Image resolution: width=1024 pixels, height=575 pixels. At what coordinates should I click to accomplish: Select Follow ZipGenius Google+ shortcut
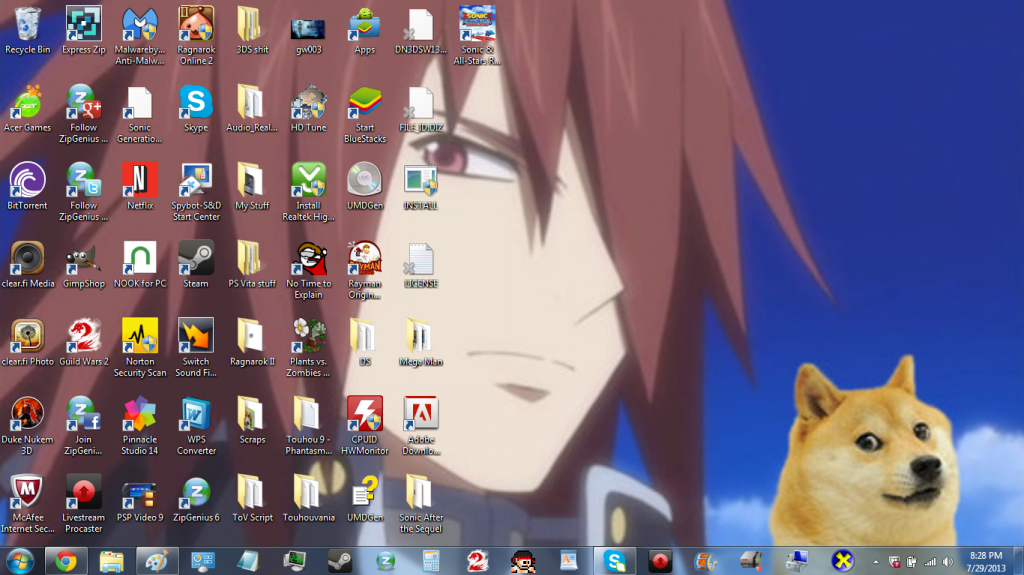[x=84, y=114]
